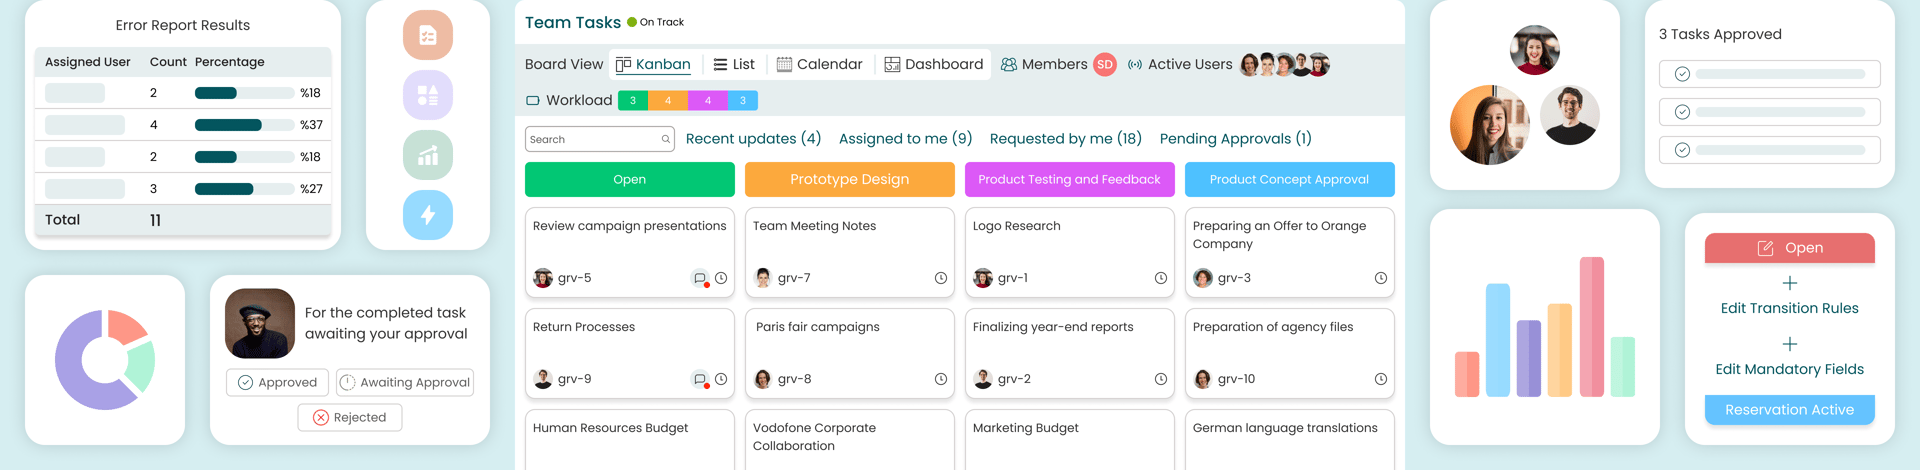Click the blue lightning bolt icon

pos(428,214)
